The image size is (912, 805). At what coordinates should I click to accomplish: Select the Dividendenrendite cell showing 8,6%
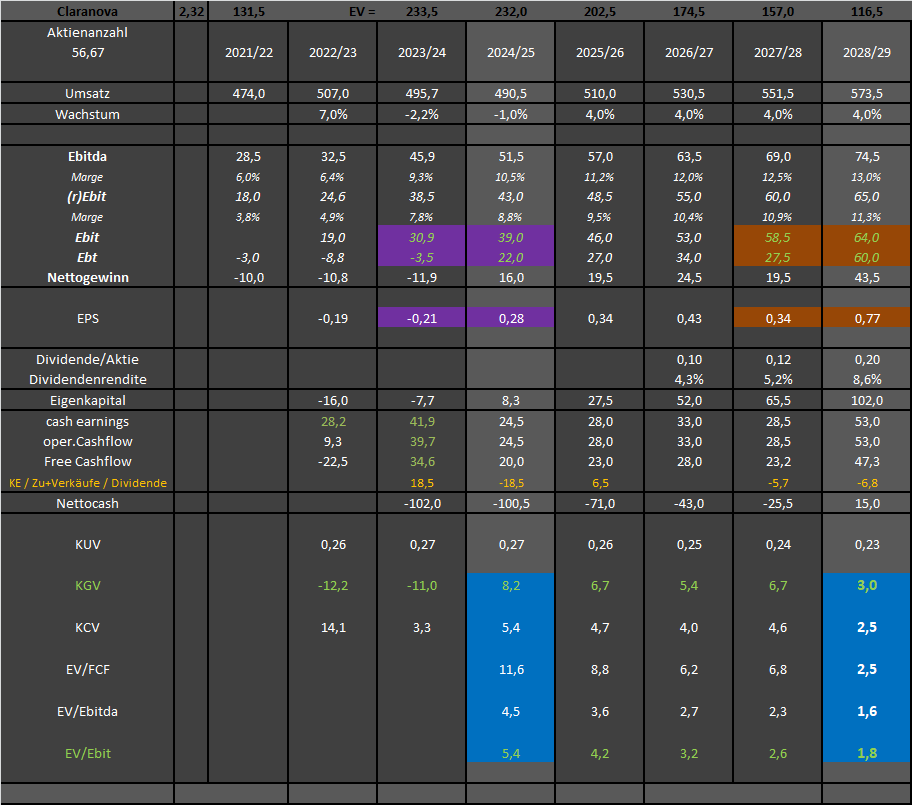866,379
